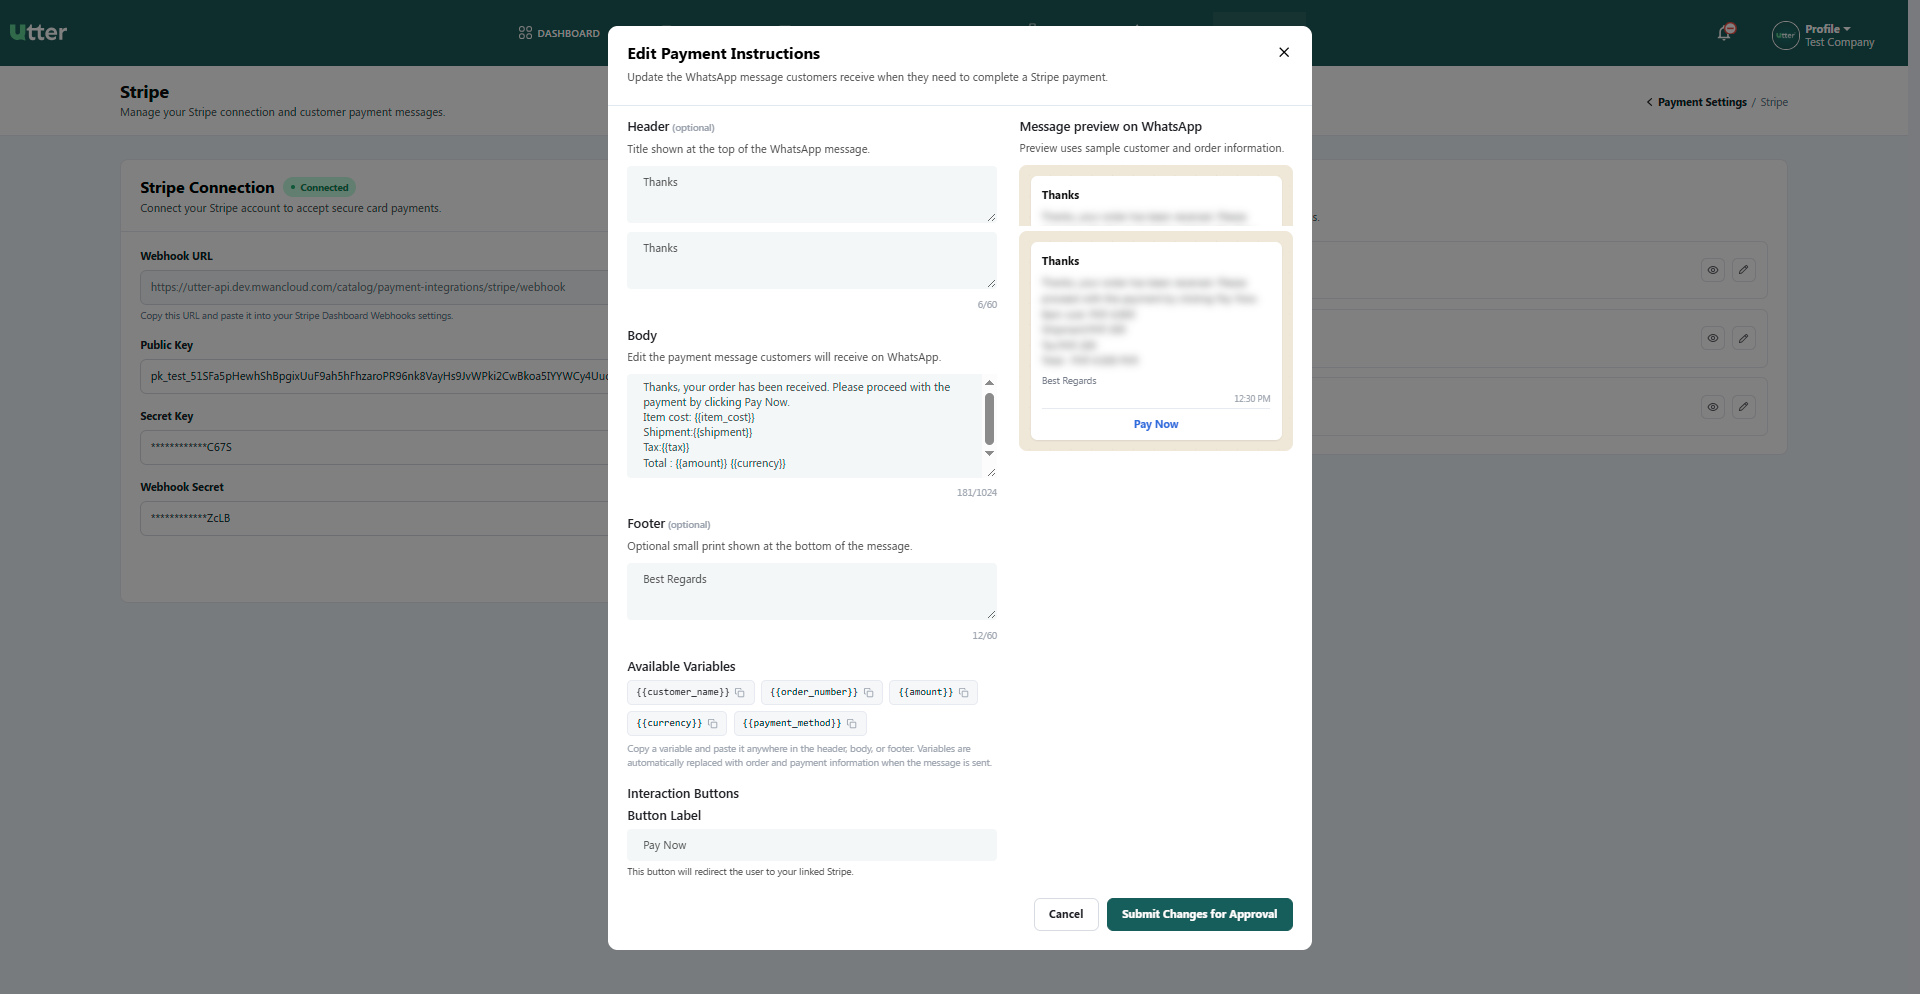The height and width of the screenshot is (994, 1920).
Task: Copy the {{amount}} variable
Action: click(964, 693)
